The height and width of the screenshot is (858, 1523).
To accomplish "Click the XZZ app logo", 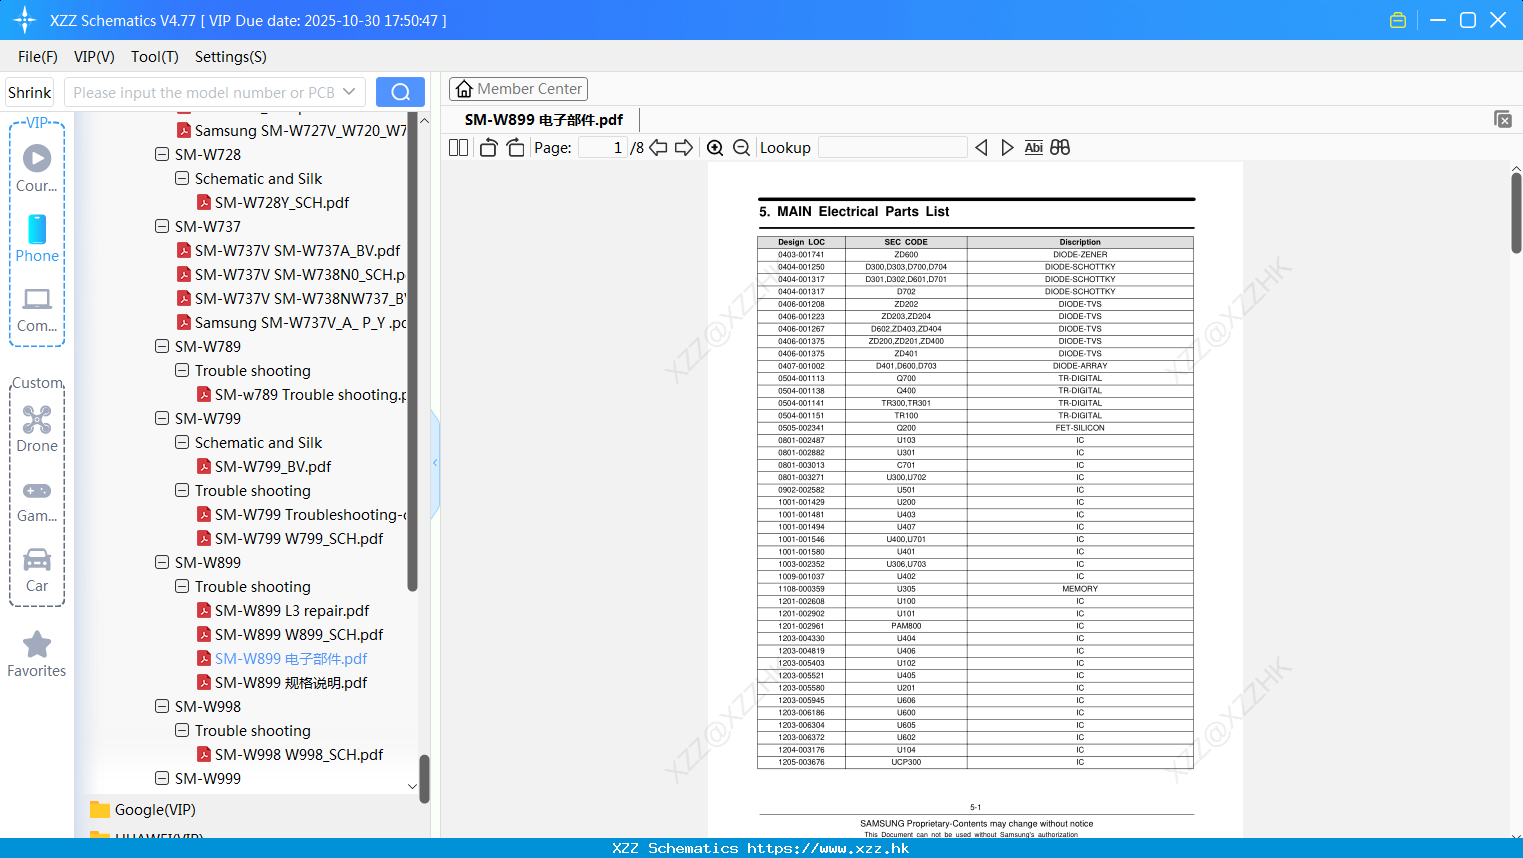I will 24,20.
